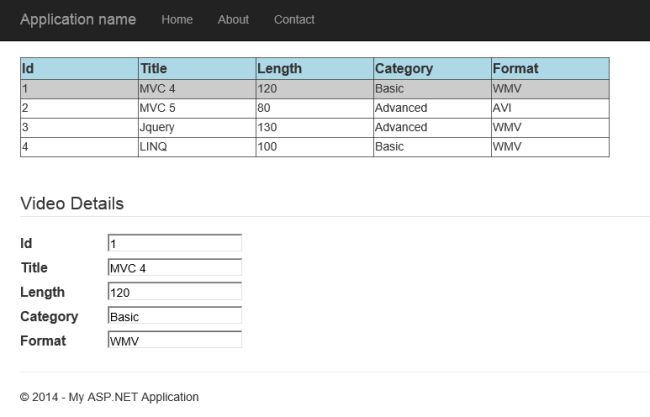
Task: Click the Format column header
Action: tap(549, 69)
